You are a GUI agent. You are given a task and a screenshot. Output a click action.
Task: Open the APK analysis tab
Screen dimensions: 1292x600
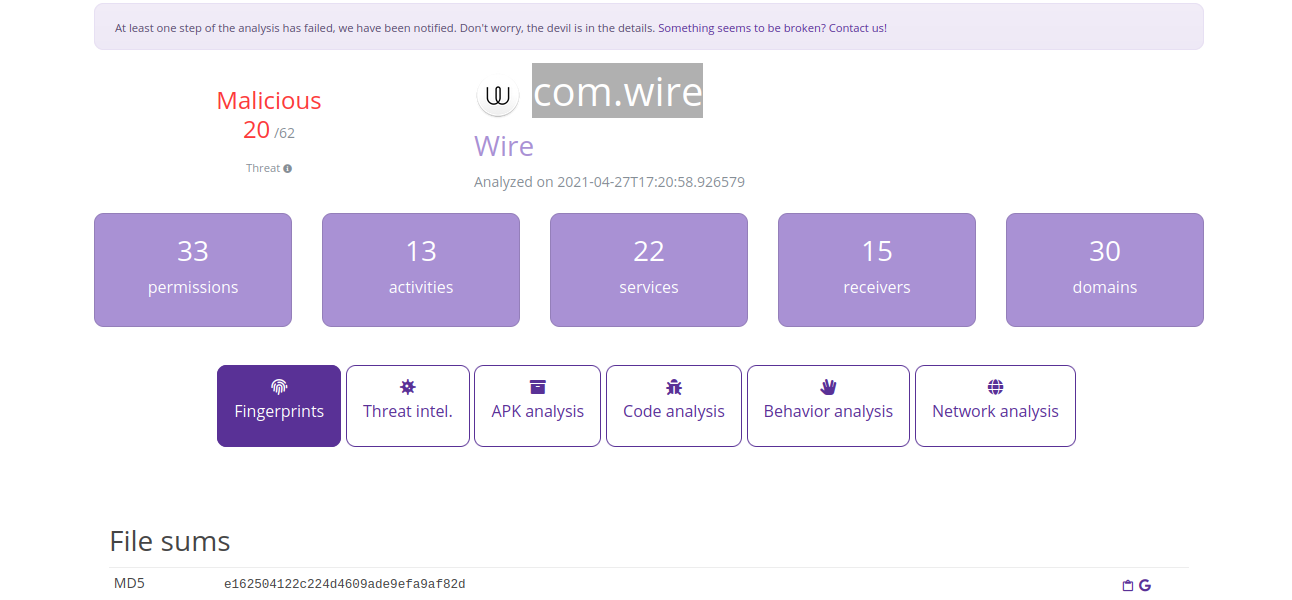click(538, 406)
